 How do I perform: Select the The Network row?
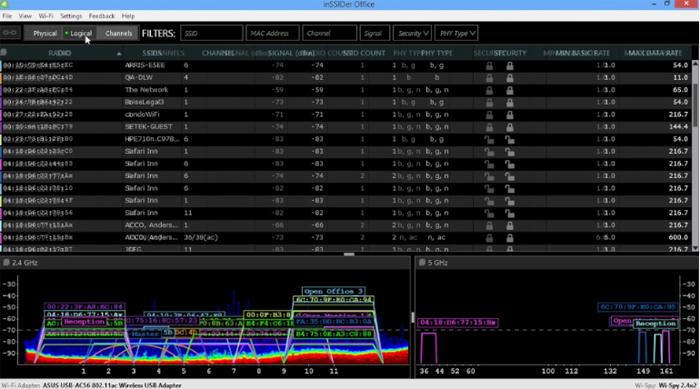click(x=346, y=90)
